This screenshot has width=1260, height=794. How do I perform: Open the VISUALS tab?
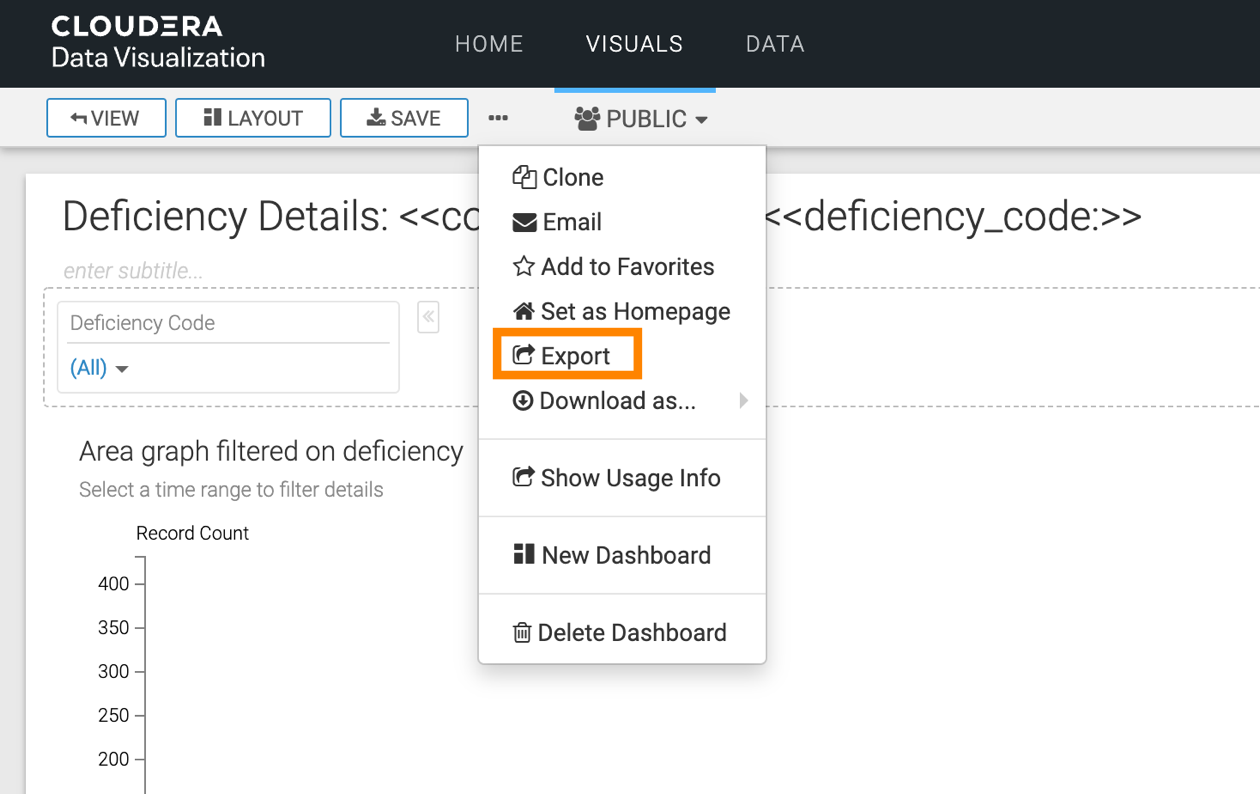coord(634,44)
